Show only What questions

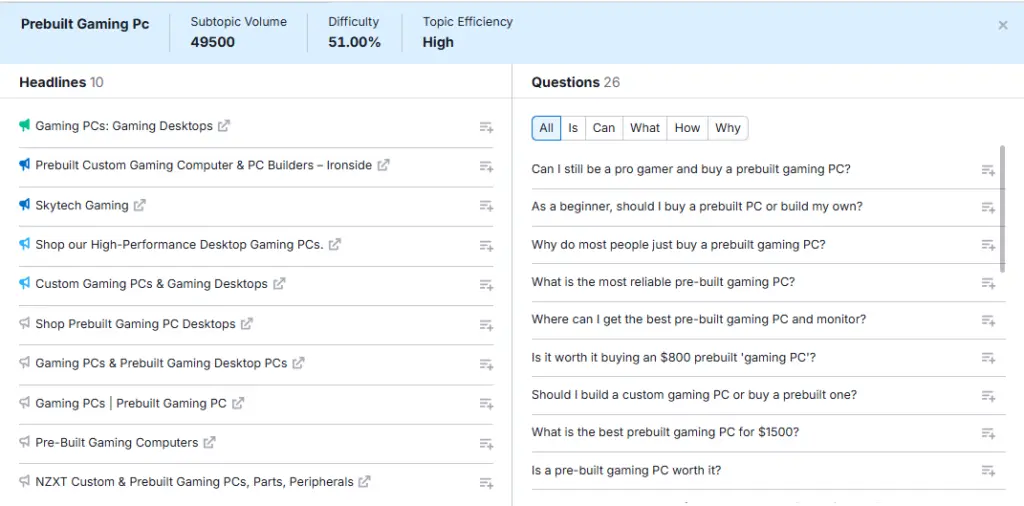[x=645, y=128]
